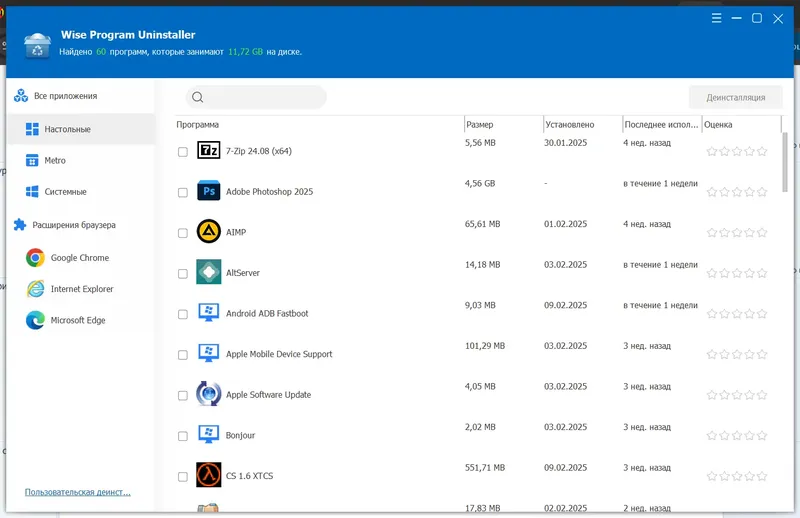This screenshot has height=518, width=800.
Task: Tick the Apple Software Update checkbox
Action: pyautogui.click(x=183, y=395)
